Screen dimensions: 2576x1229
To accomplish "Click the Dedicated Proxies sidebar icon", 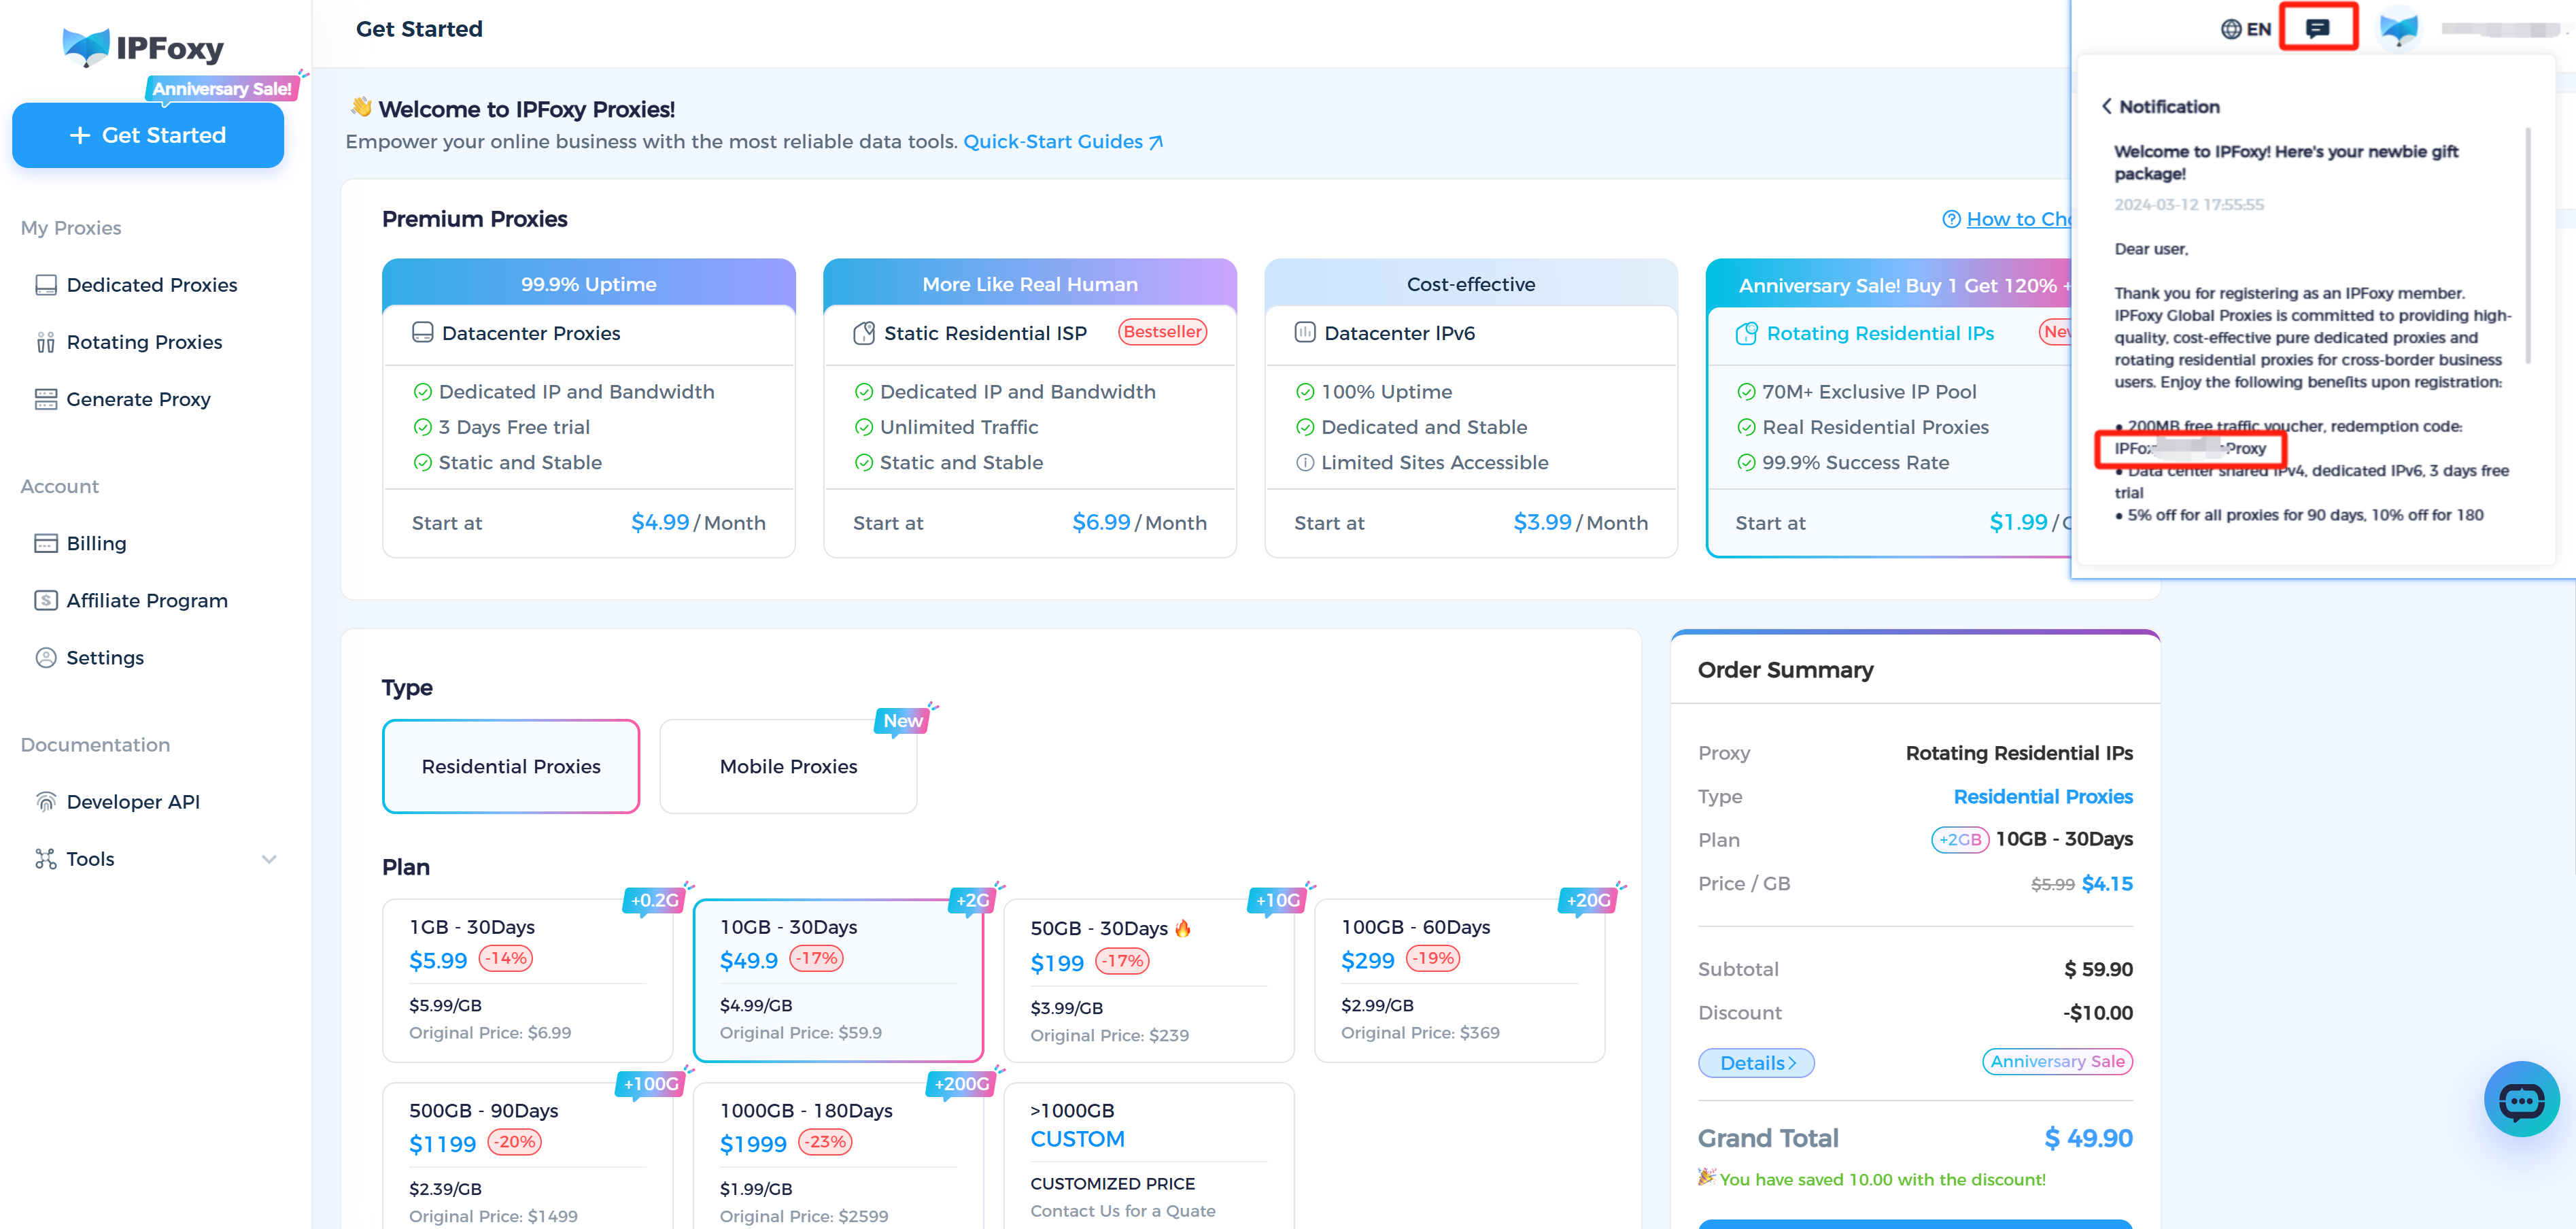I will 45,285.
